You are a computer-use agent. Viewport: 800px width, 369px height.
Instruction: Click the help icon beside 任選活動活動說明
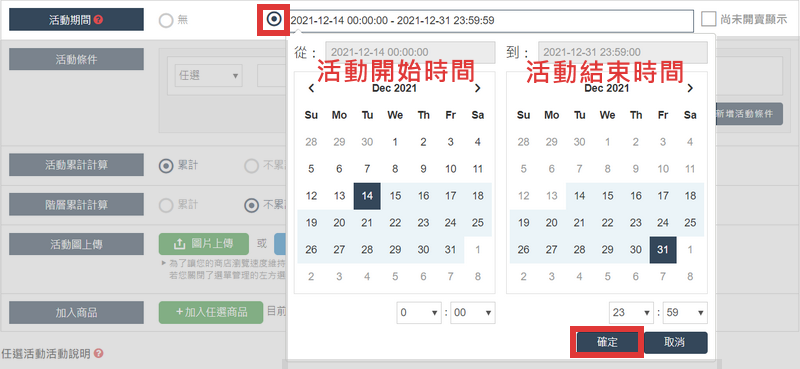point(98,353)
